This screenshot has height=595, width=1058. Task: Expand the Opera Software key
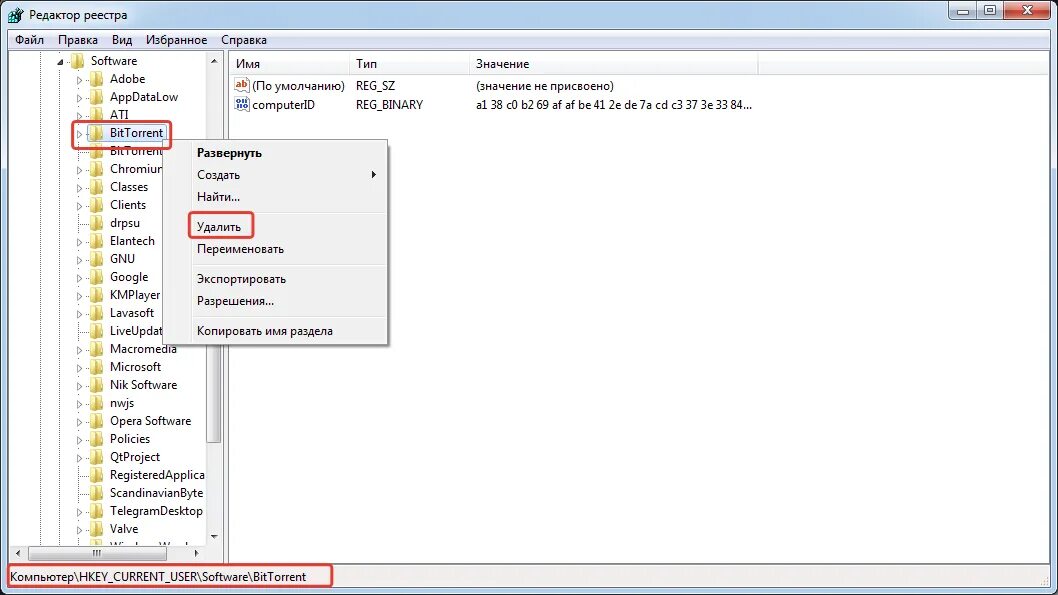pyautogui.click(x=79, y=422)
